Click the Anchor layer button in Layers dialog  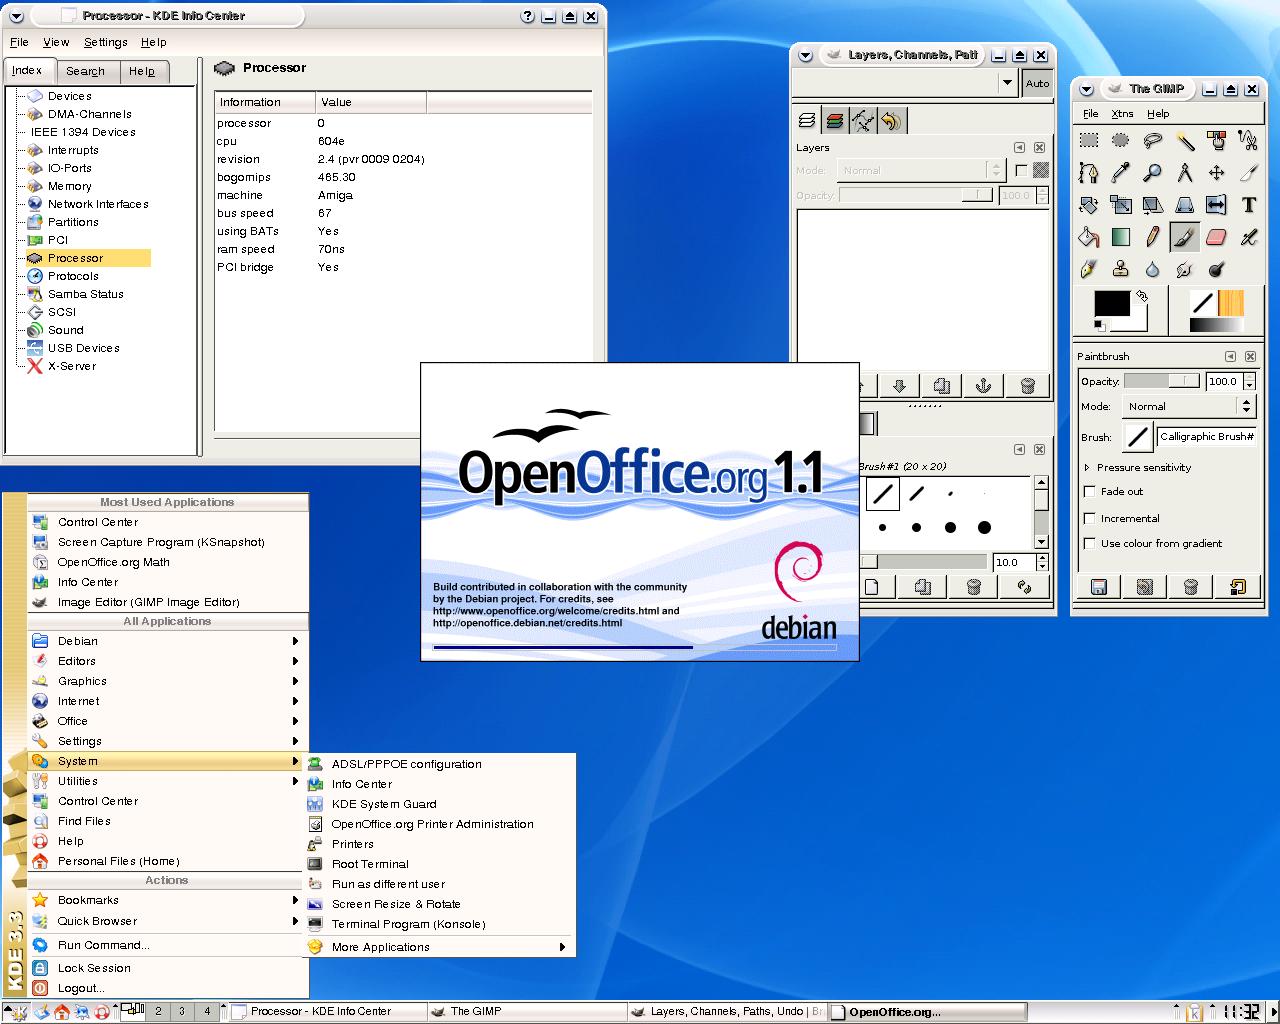tap(983, 386)
